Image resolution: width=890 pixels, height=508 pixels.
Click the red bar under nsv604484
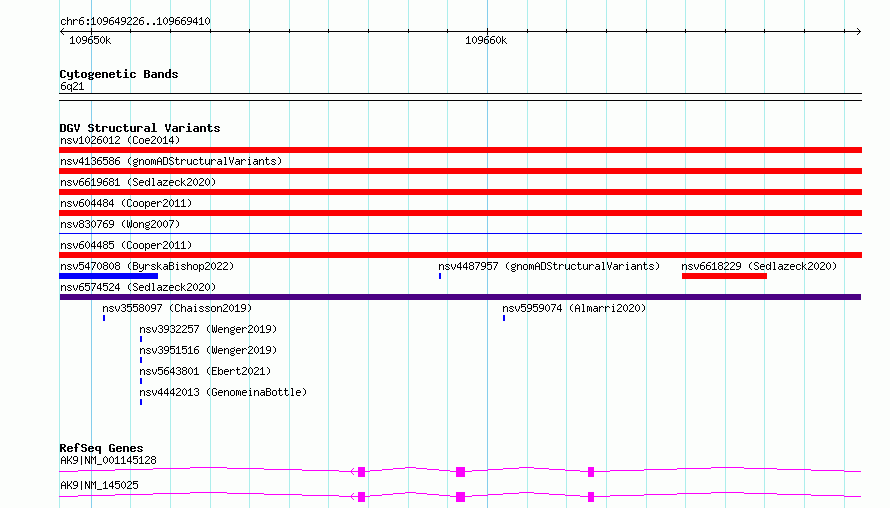coord(460,213)
